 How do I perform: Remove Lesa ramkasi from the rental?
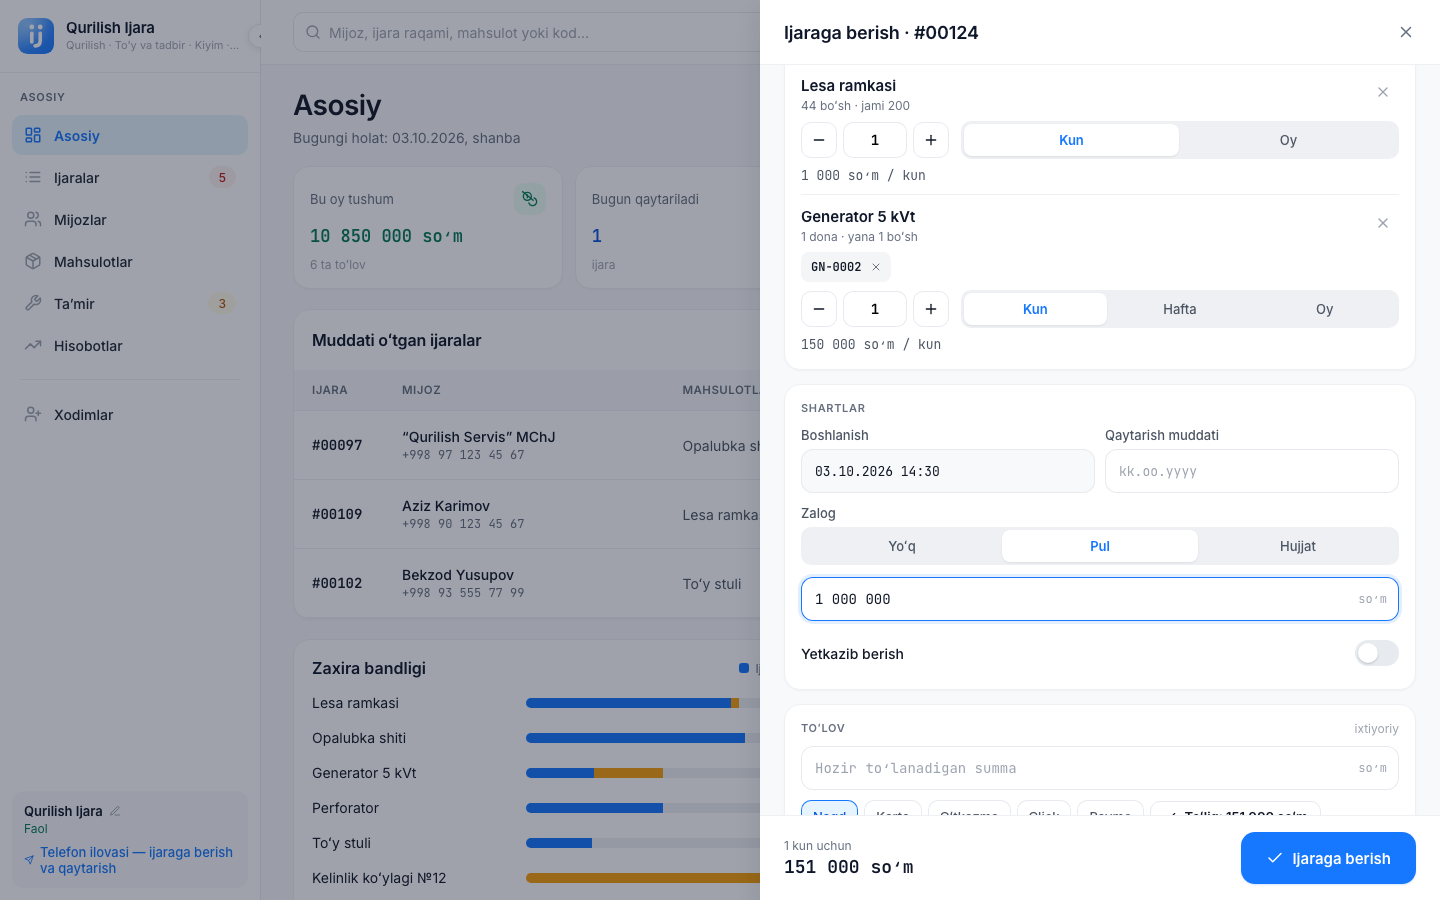point(1383,92)
